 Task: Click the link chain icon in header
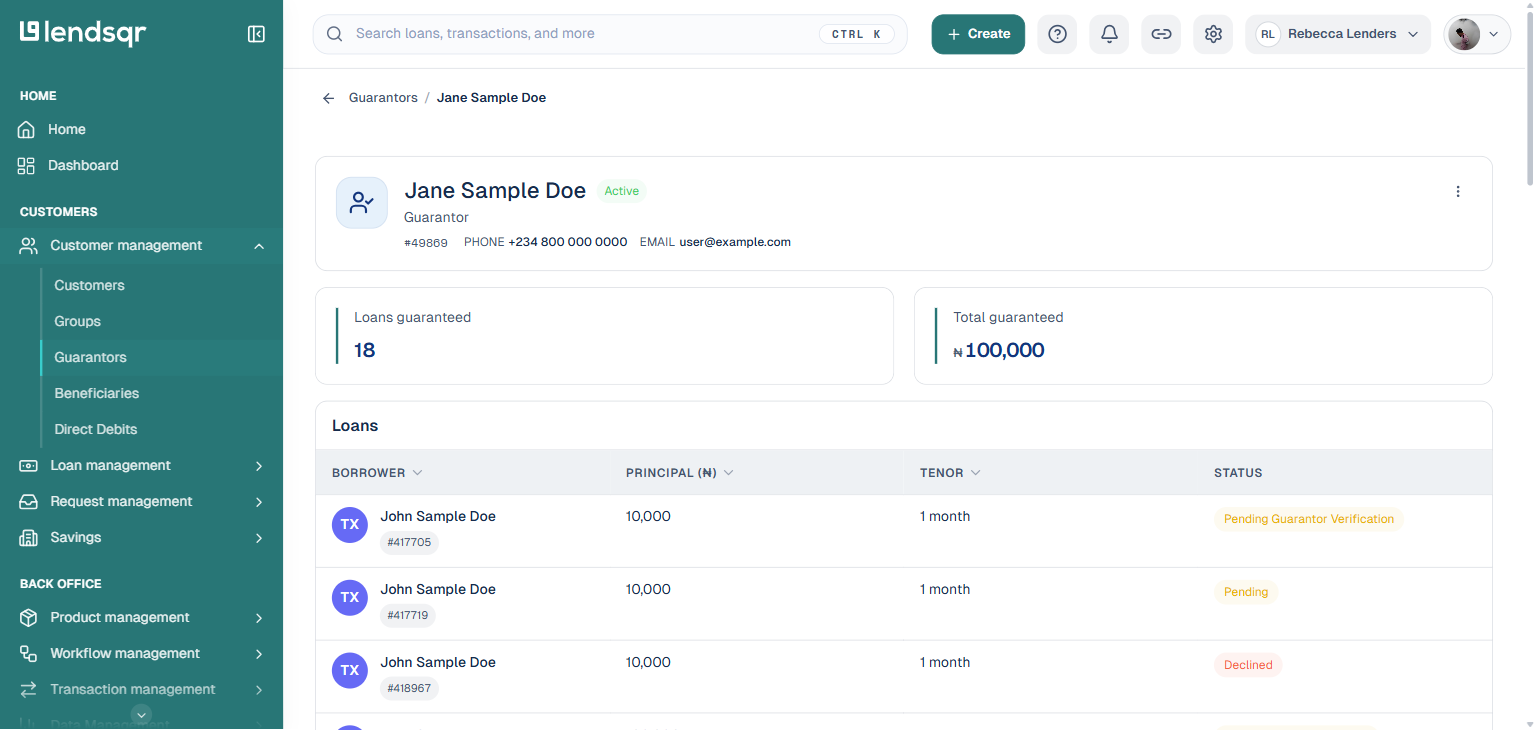(x=1161, y=34)
